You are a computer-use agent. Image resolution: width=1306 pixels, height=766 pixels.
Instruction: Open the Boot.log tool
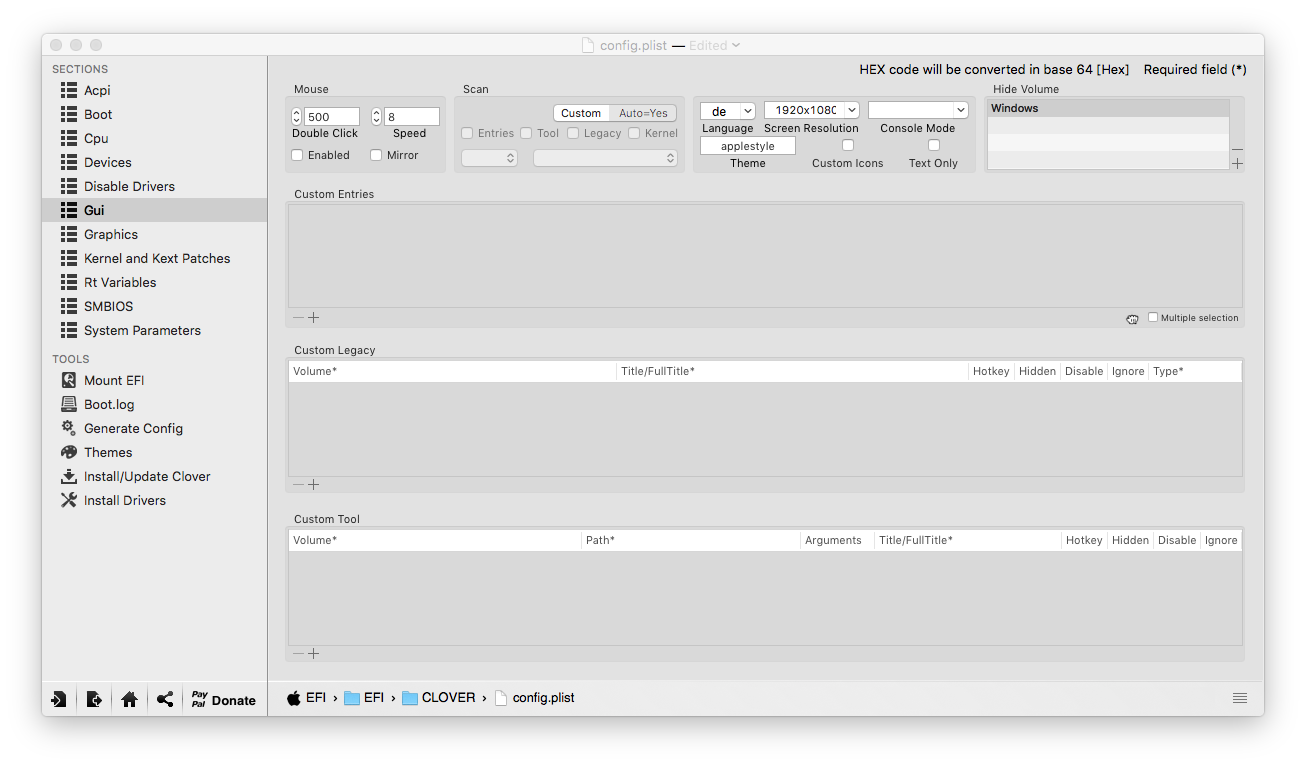click(154, 404)
